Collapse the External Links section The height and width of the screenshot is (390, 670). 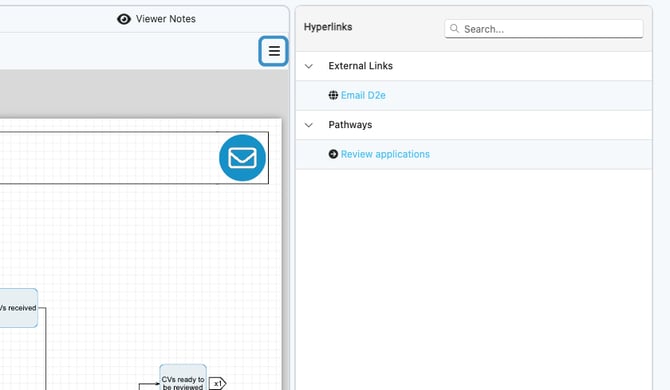coord(309,66)
